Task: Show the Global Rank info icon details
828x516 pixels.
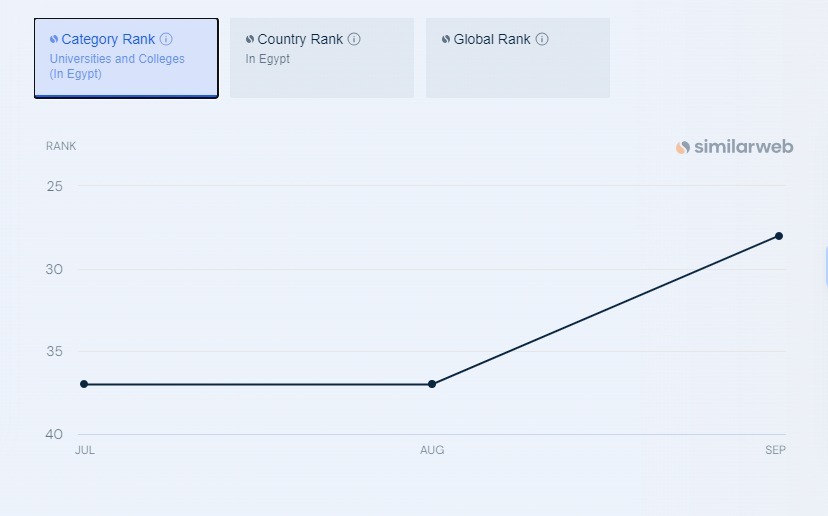Action: [542, 39]
